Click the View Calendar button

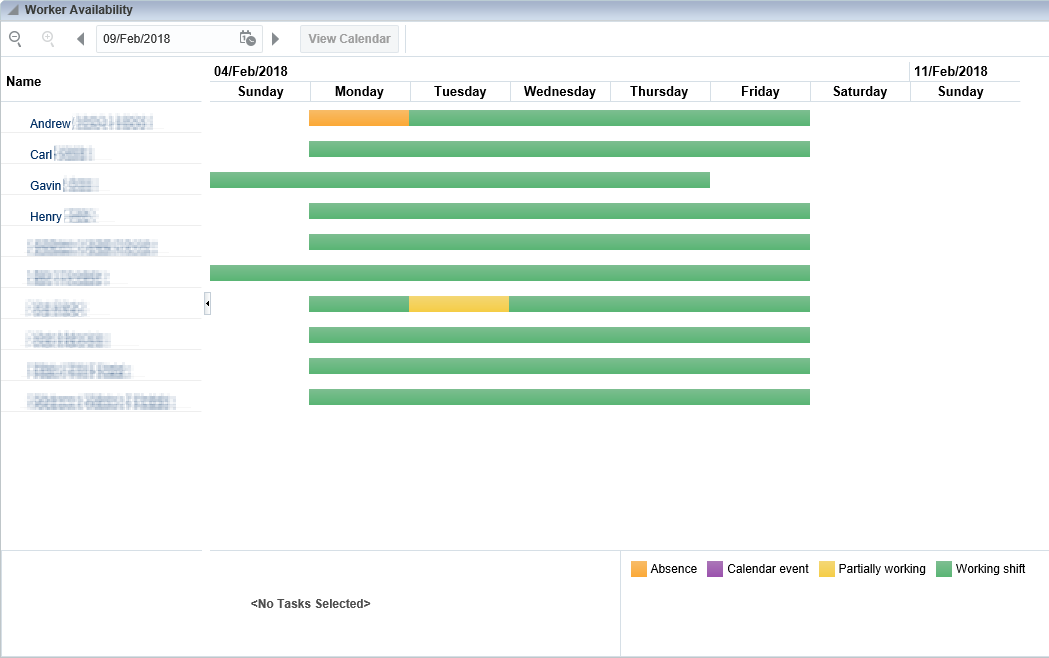tap(349, 38)
